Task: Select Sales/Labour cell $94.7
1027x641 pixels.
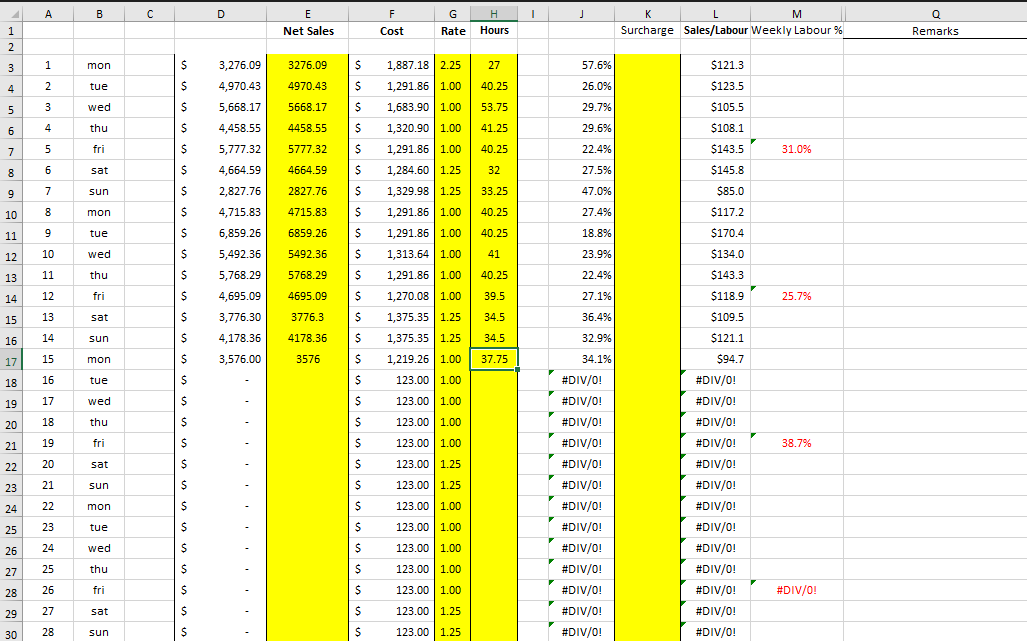Action: 715,359
